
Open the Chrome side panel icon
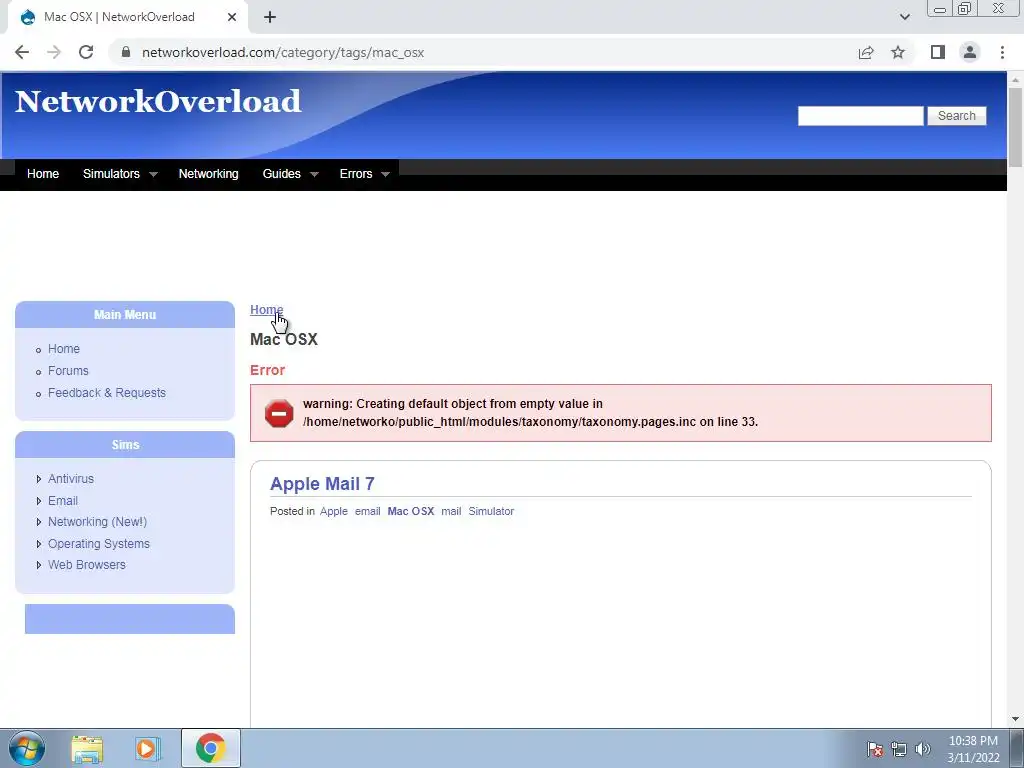[938, 52]
